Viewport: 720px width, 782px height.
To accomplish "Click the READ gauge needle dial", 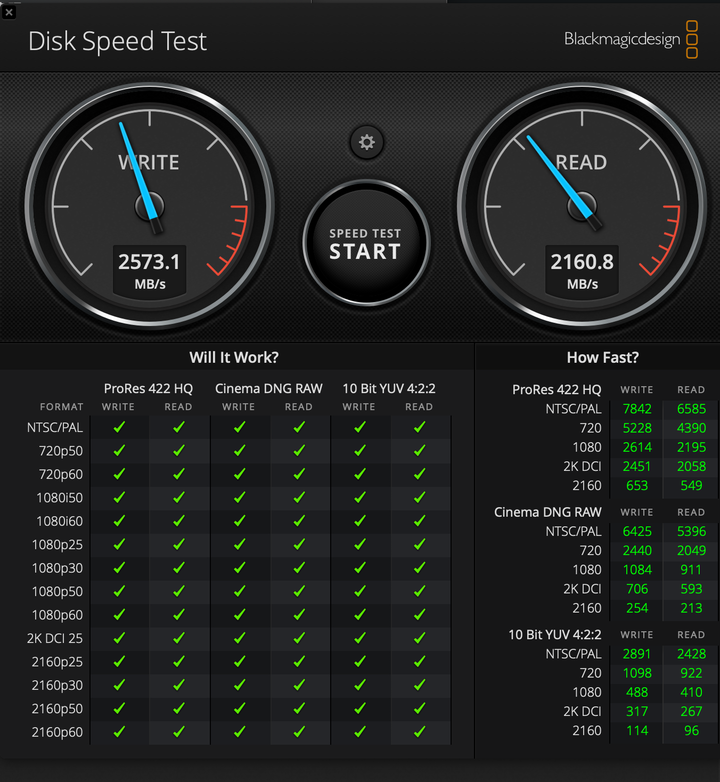I will (x=582, y=205).
